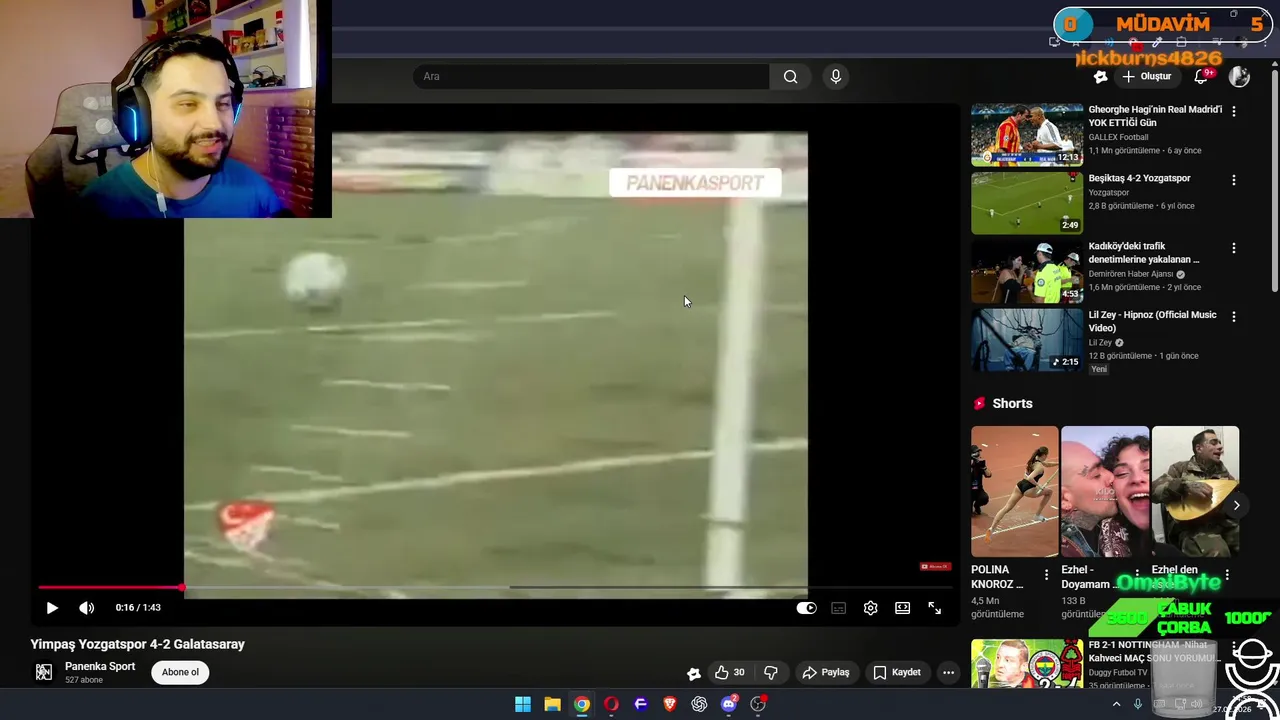
Task: Open the 'Ezhel - Doyamam' short thumbnail
Action: [1105, 491]
